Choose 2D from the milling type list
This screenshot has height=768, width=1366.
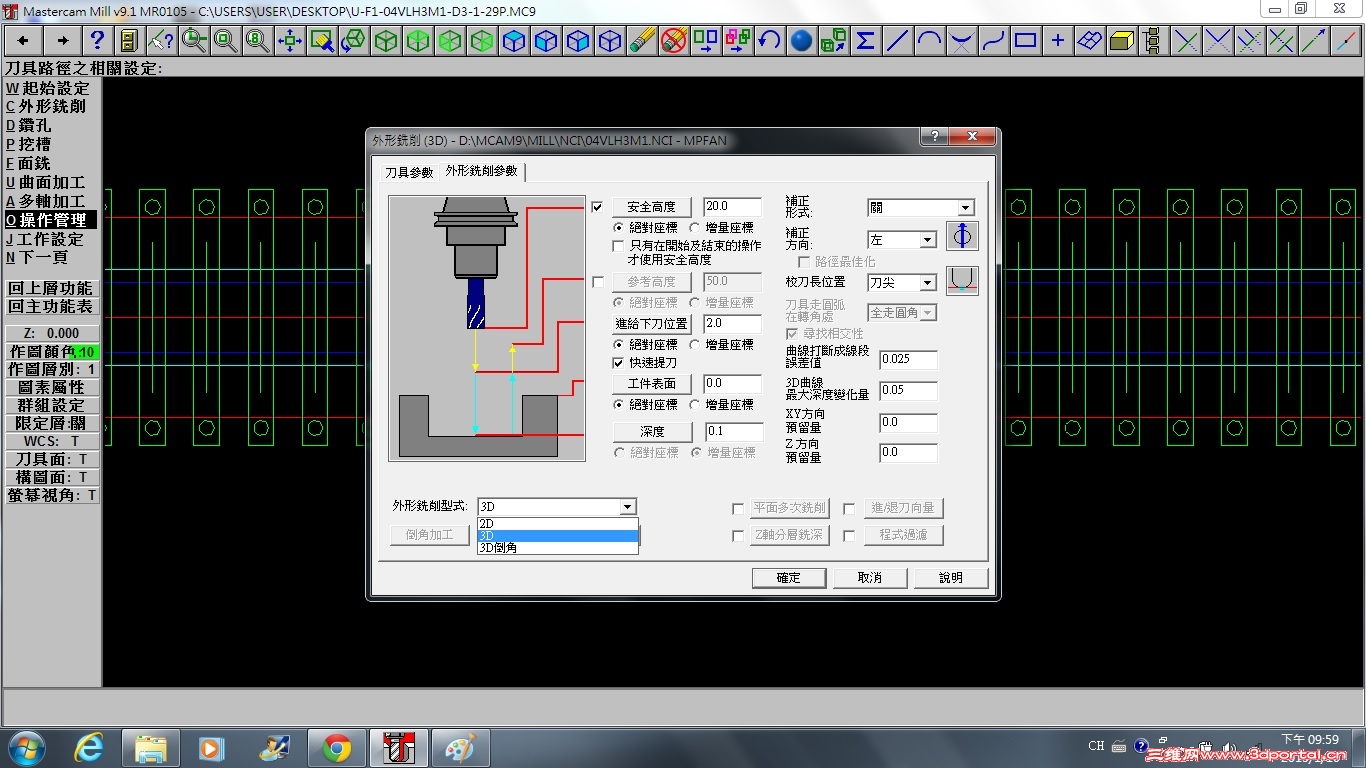(558, 524)
